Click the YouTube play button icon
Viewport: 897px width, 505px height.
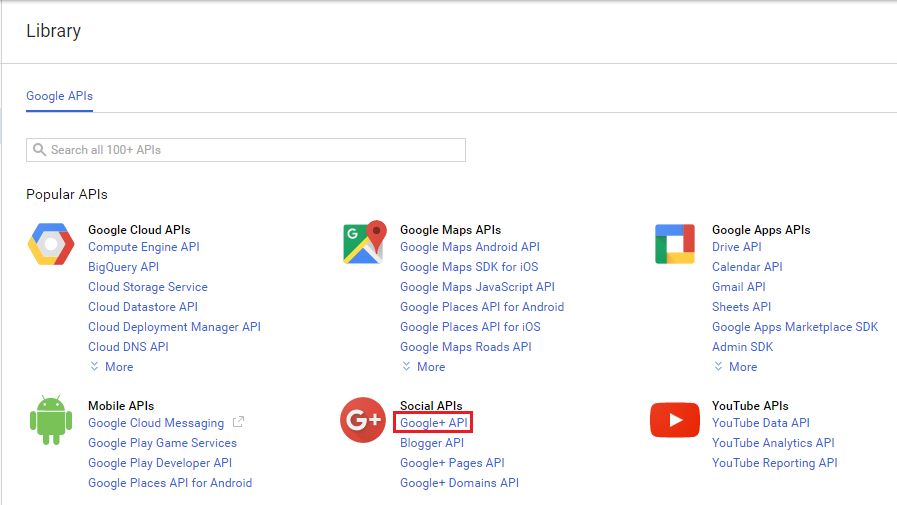(675, 420)
